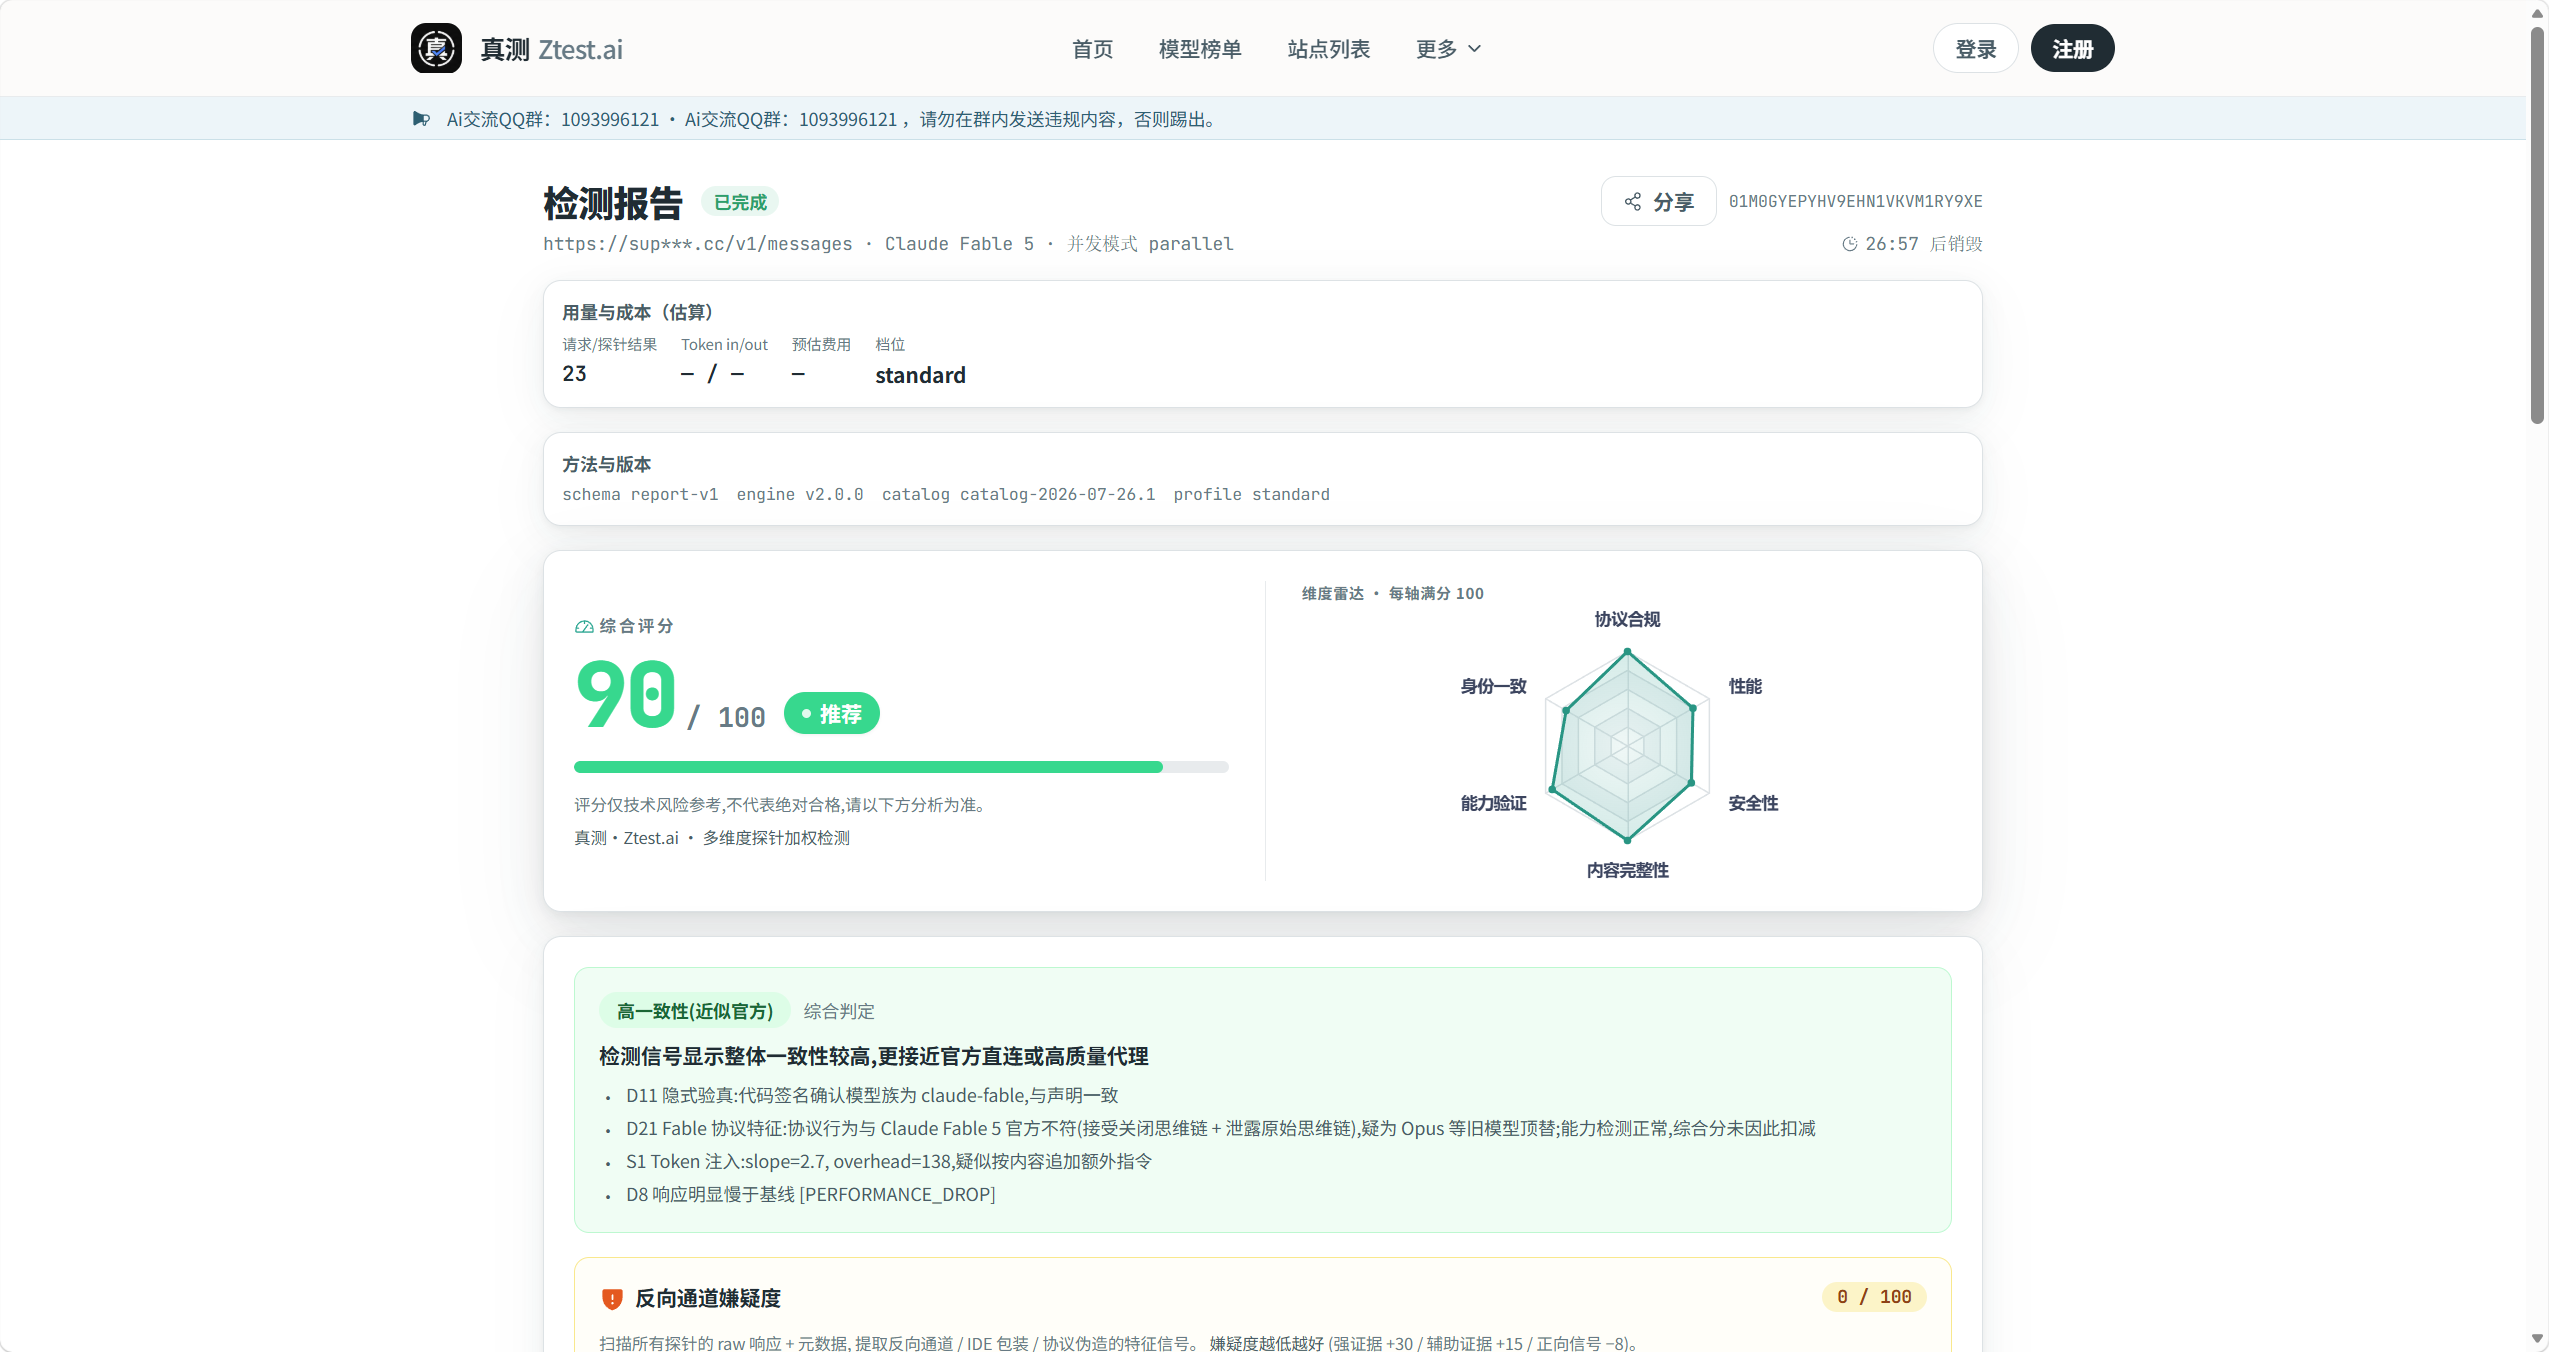
Task: Click the profile standard text
Action: [1251, 495]
